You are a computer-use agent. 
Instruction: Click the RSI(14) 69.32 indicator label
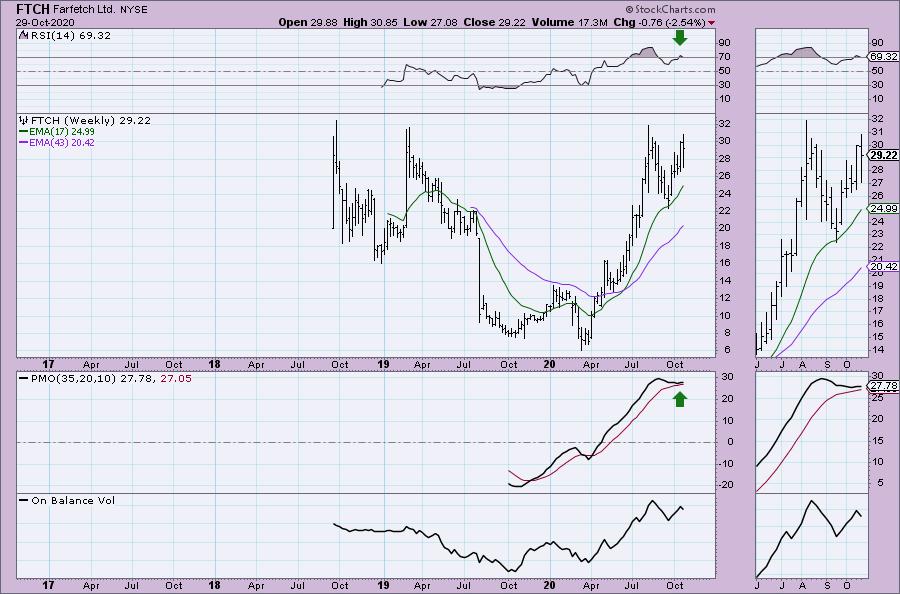pyautogui.click(x=70, y=36)
